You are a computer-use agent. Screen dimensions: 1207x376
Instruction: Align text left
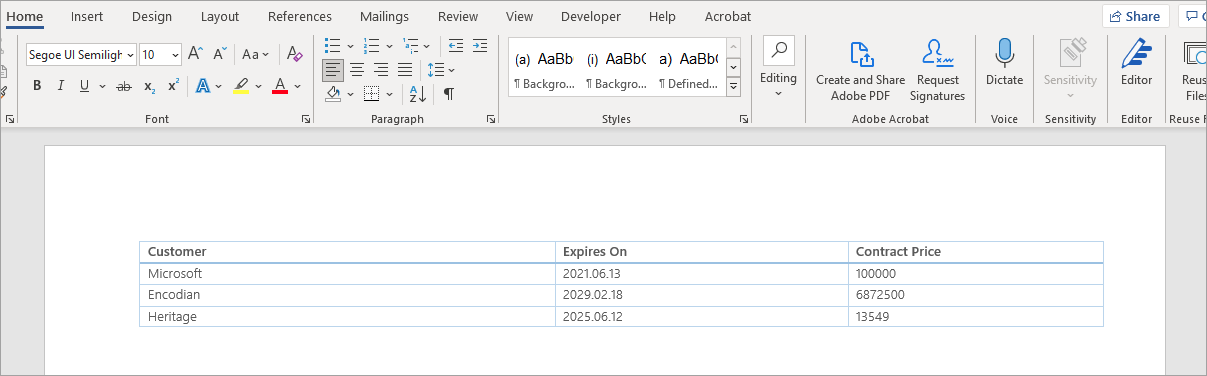click(332, 69)
